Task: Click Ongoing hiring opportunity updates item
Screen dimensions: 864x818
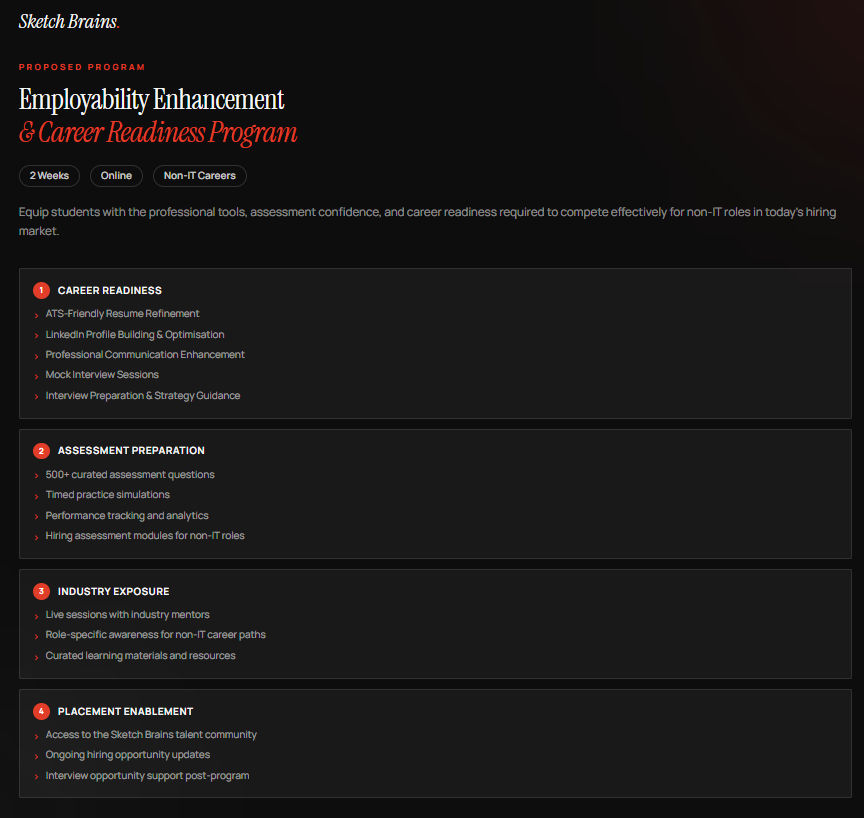Action: (128, 755)
